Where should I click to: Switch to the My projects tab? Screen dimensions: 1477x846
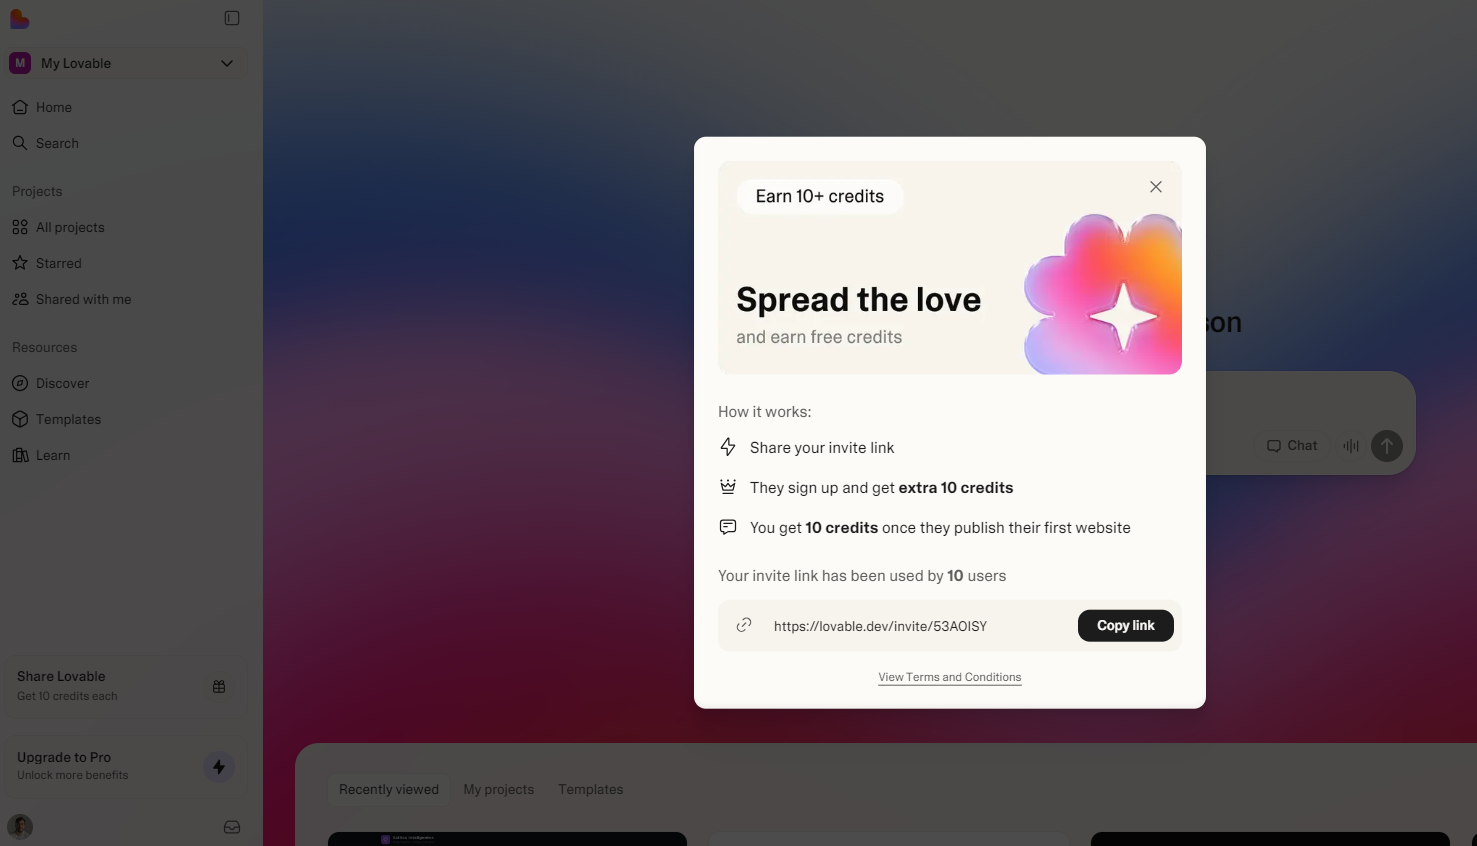[499, 789]
